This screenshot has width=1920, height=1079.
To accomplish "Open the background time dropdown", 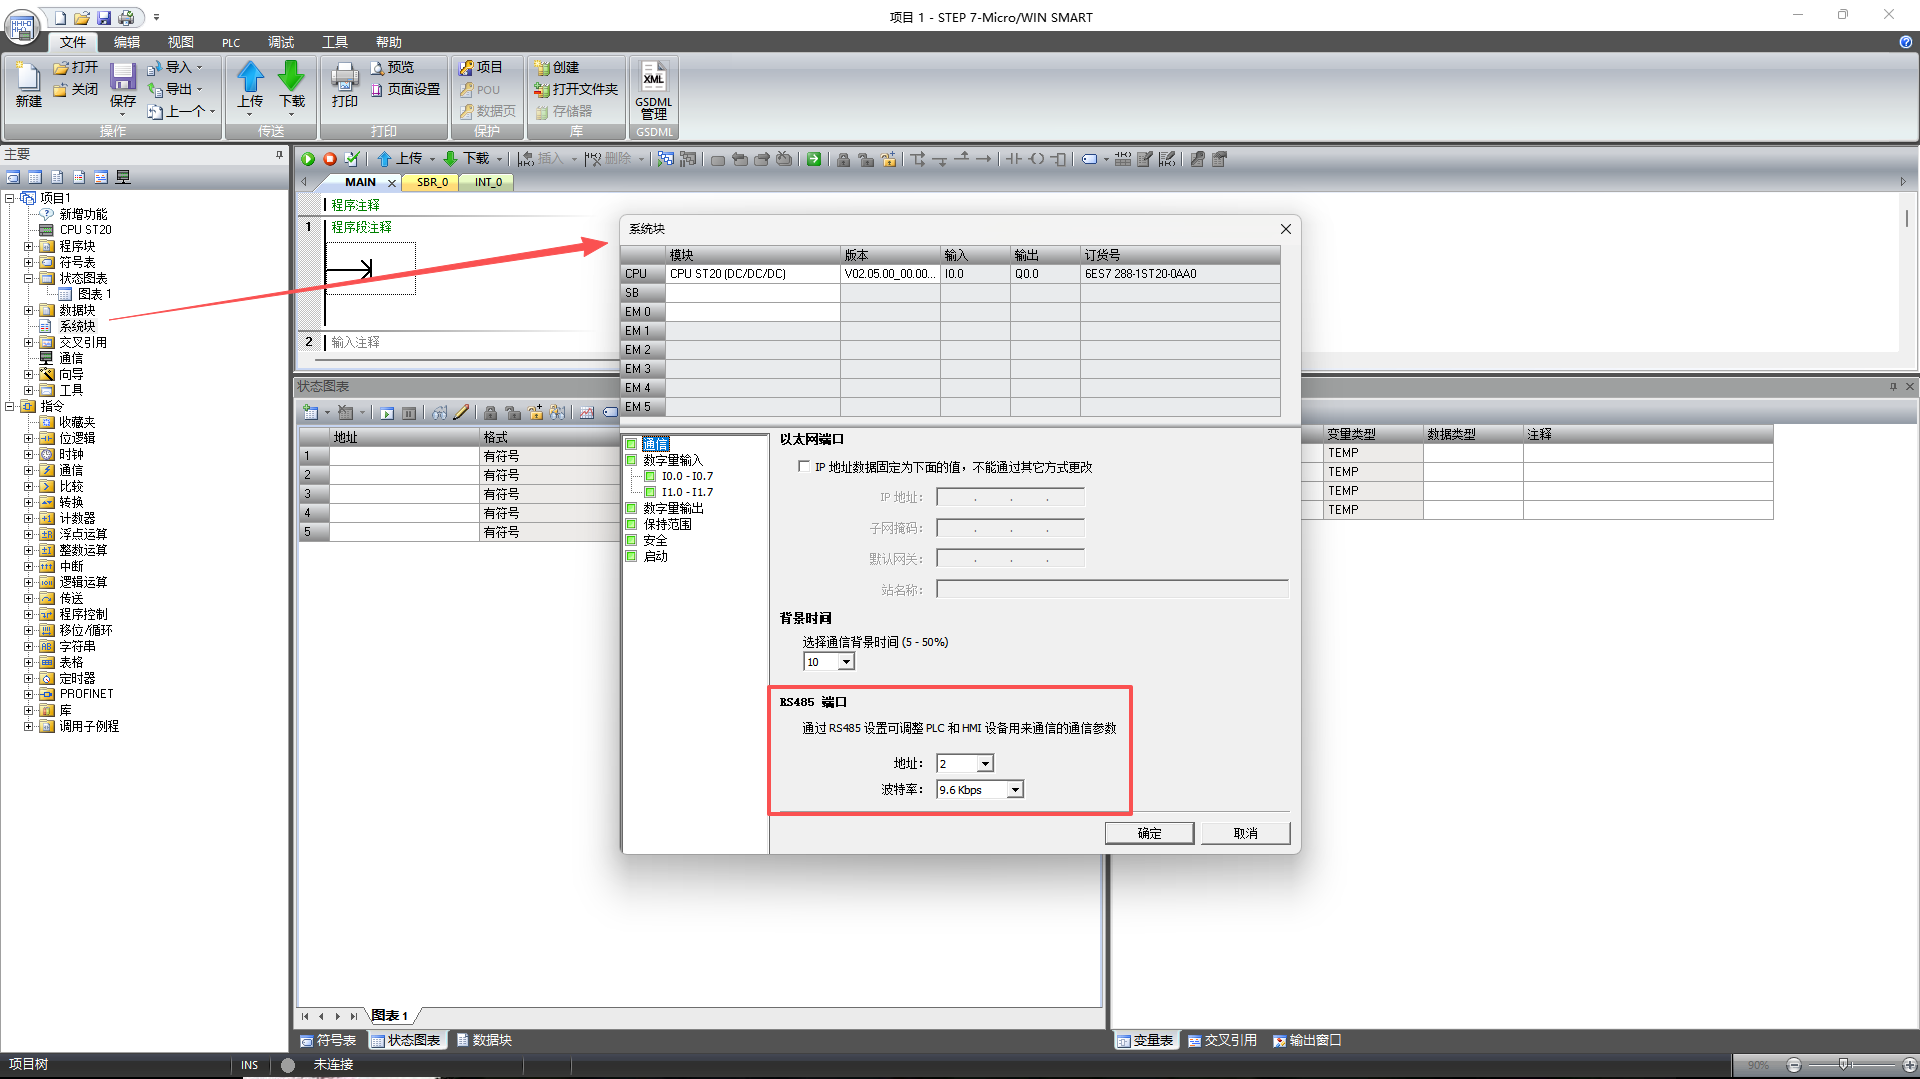I will click(x=846, y=662).
